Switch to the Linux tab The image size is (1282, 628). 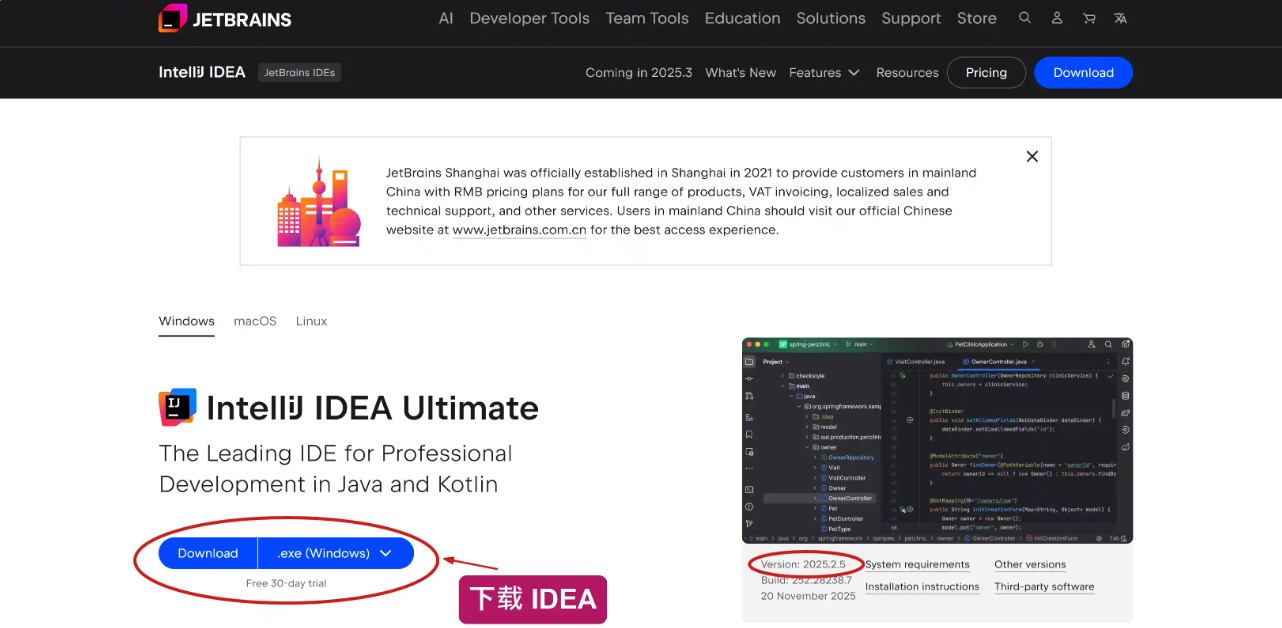pos(311,321)
